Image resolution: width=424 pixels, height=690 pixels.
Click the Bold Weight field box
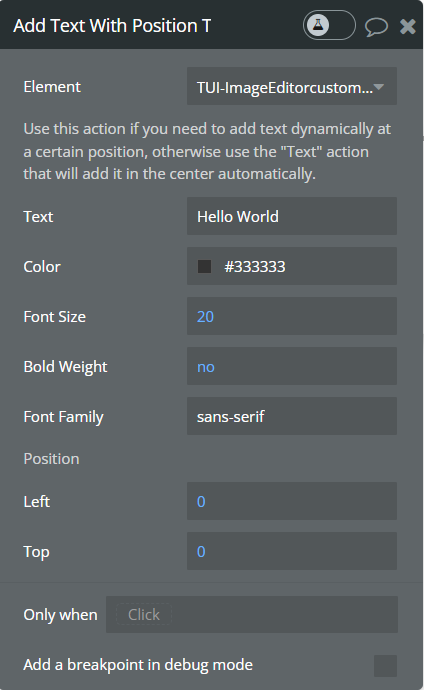[x=292, y=366]
